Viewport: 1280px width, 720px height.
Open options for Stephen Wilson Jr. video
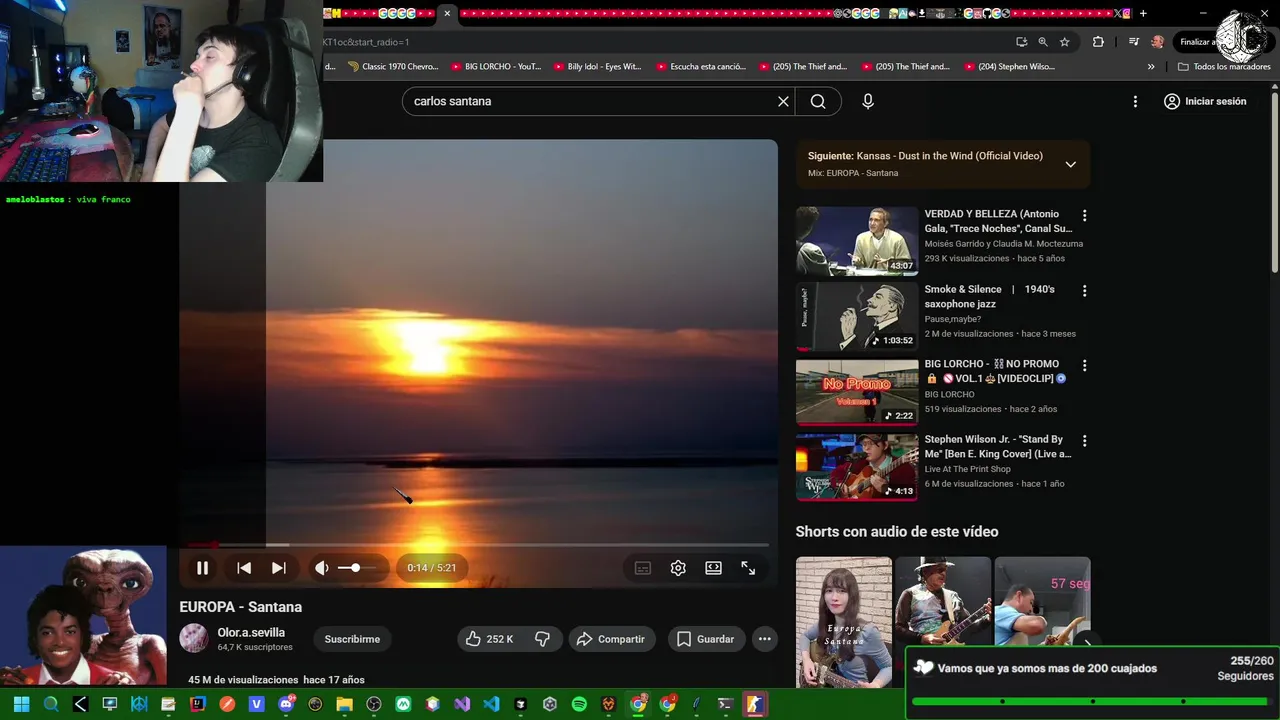tap(1084, 441)
